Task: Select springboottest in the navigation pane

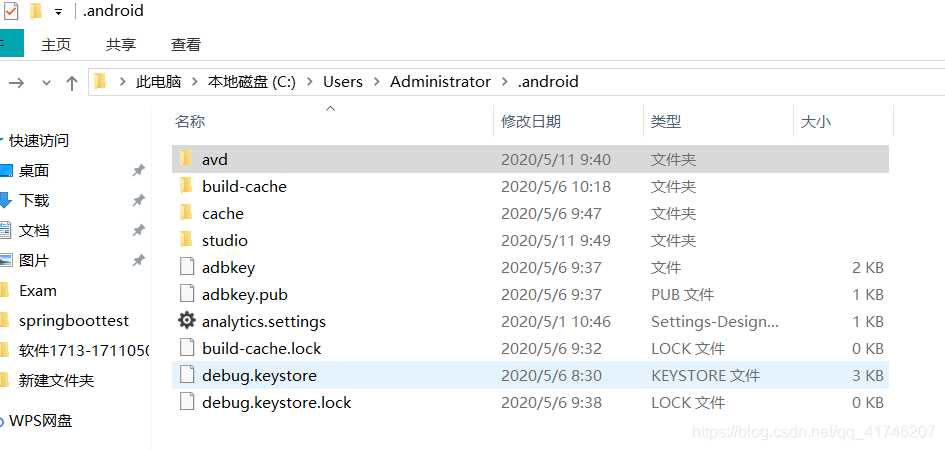Action: click(74, 321)
